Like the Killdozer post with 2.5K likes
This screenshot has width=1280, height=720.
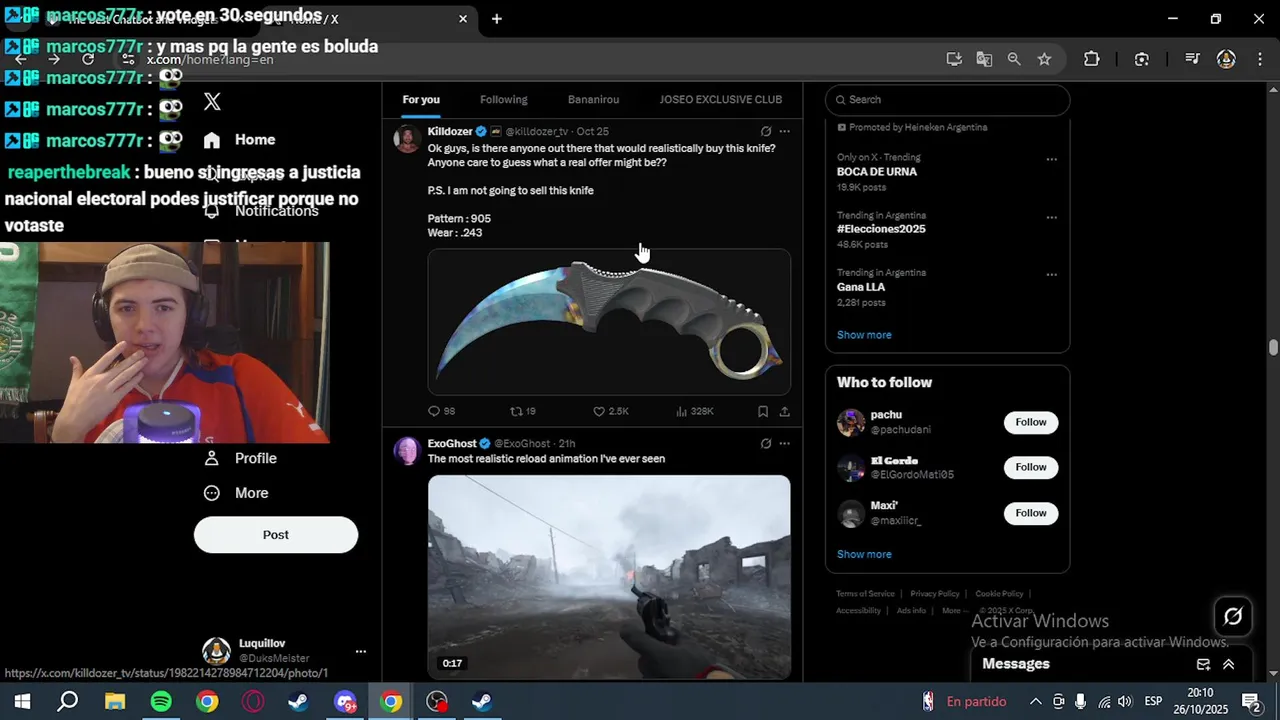[x=610, y=411]
